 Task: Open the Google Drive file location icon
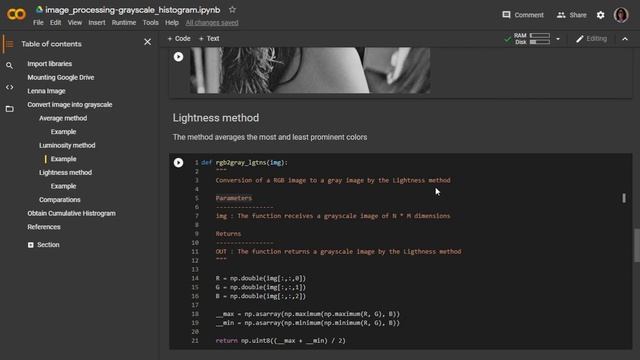point(39,9)
